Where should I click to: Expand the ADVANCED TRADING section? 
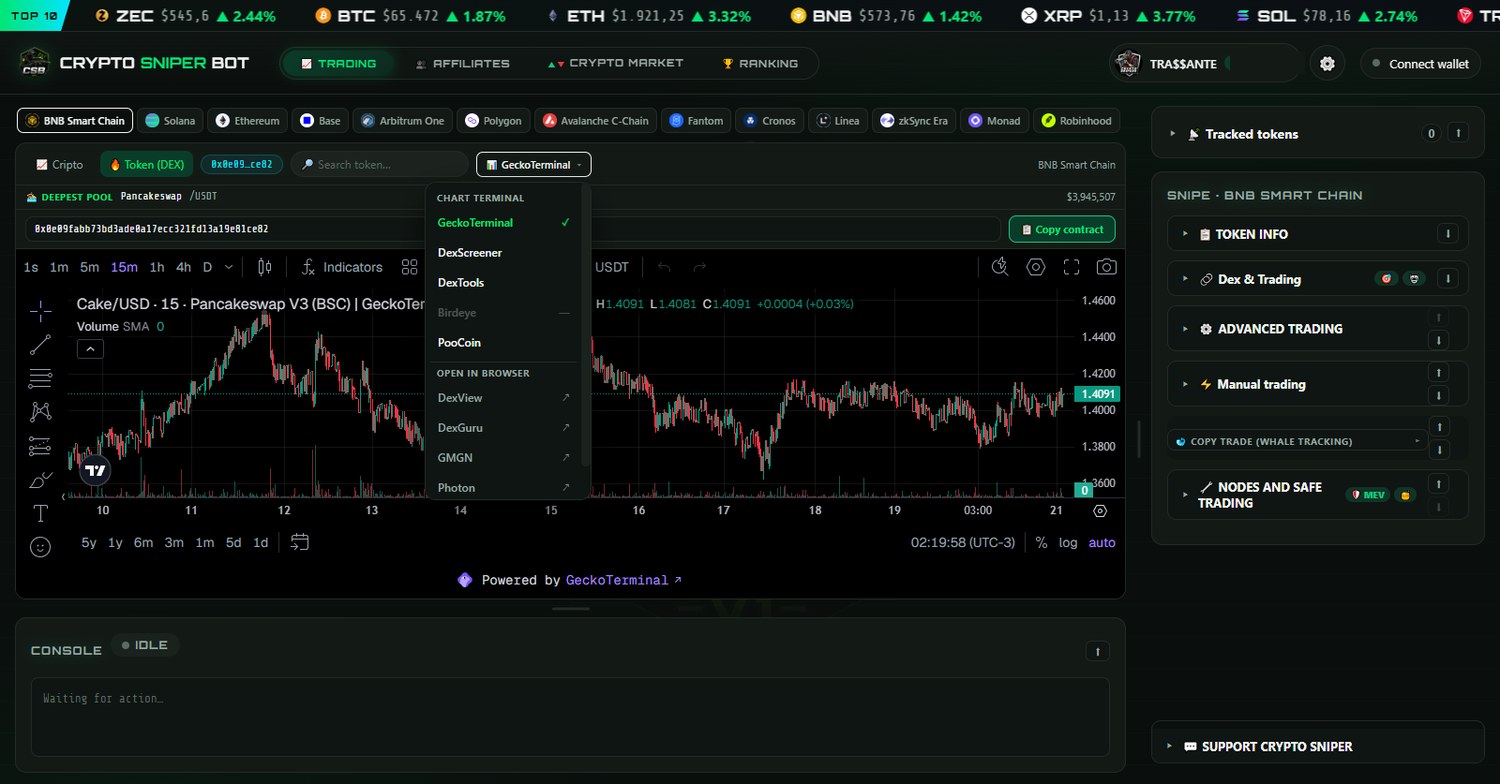(1185, 329)
